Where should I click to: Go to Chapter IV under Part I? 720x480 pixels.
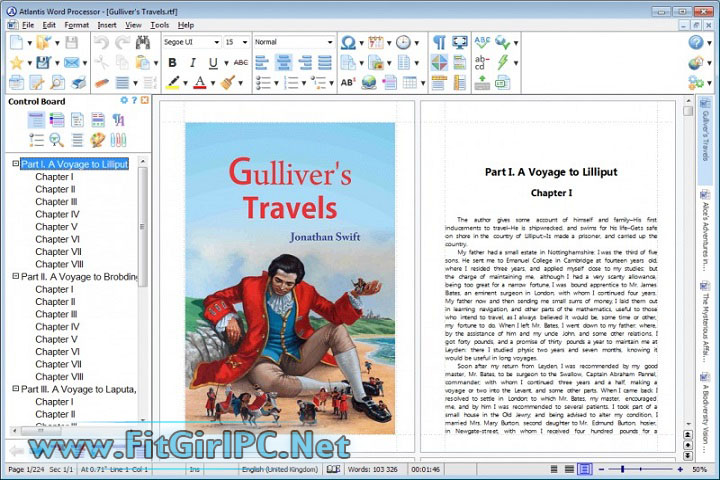[57, 214]
